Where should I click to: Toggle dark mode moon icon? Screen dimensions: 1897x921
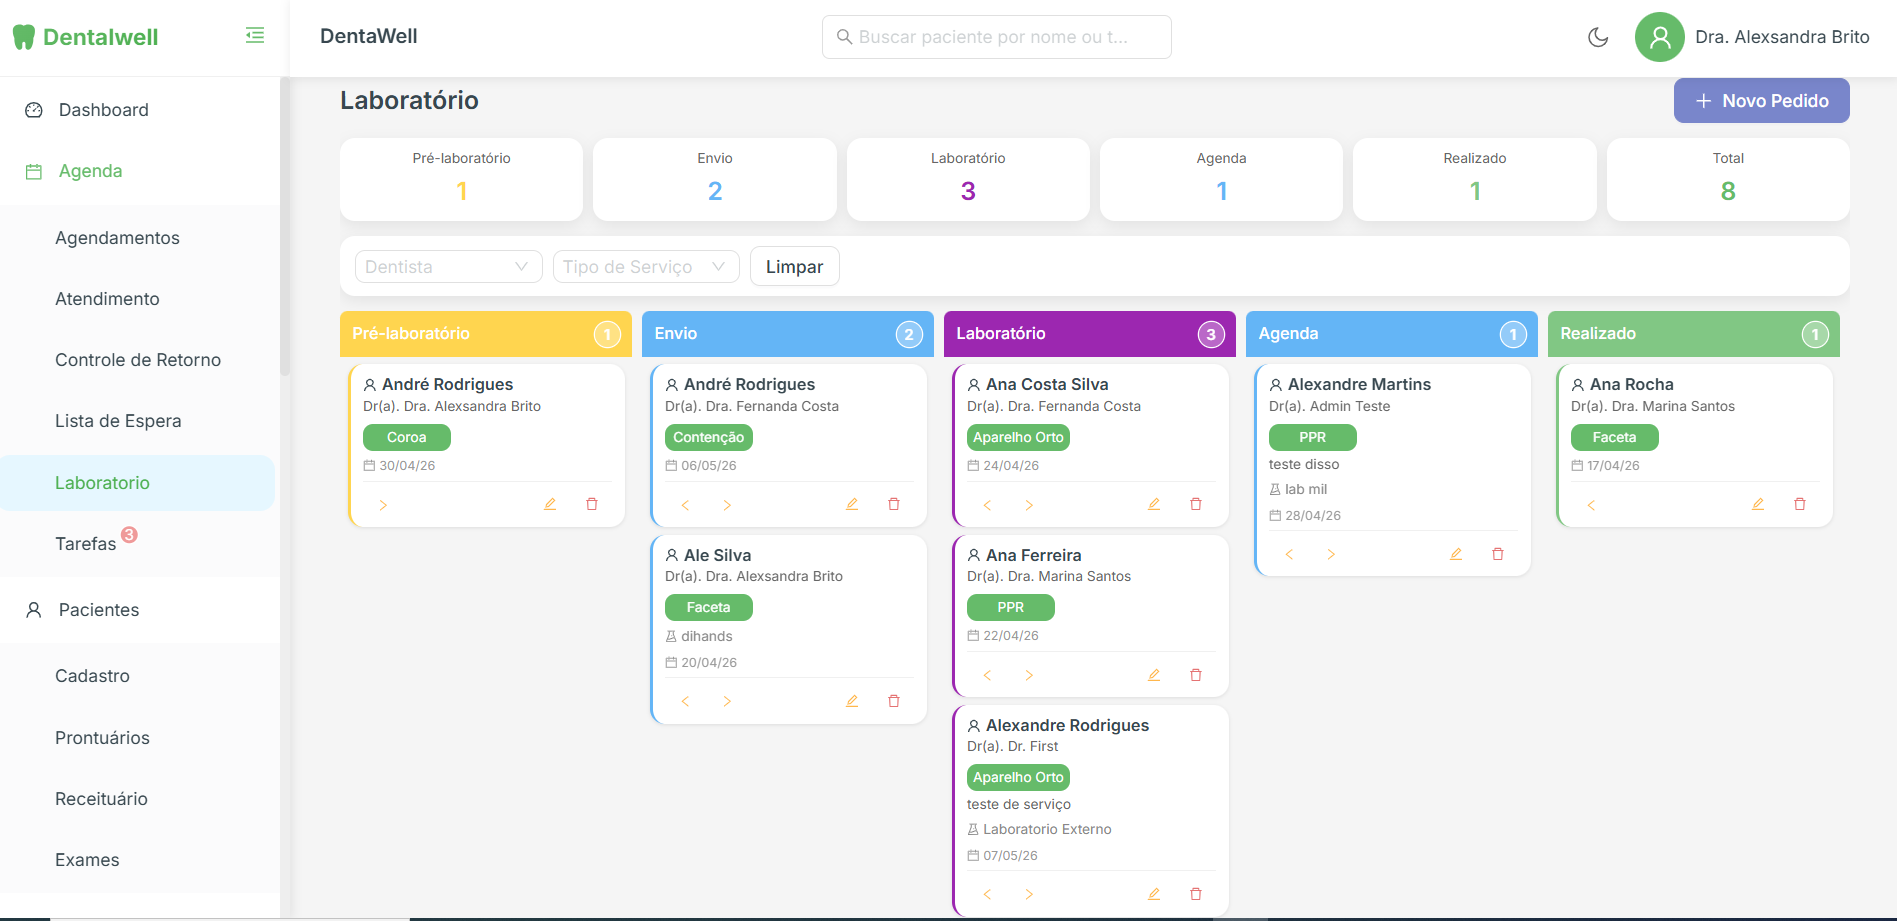pos(1598,37)
